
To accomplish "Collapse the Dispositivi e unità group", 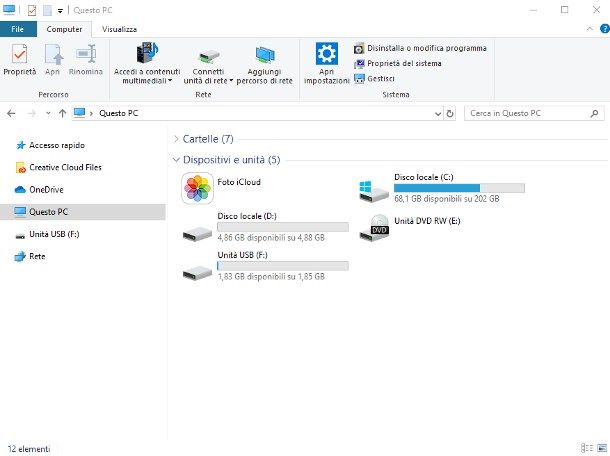I will point(176,160).
